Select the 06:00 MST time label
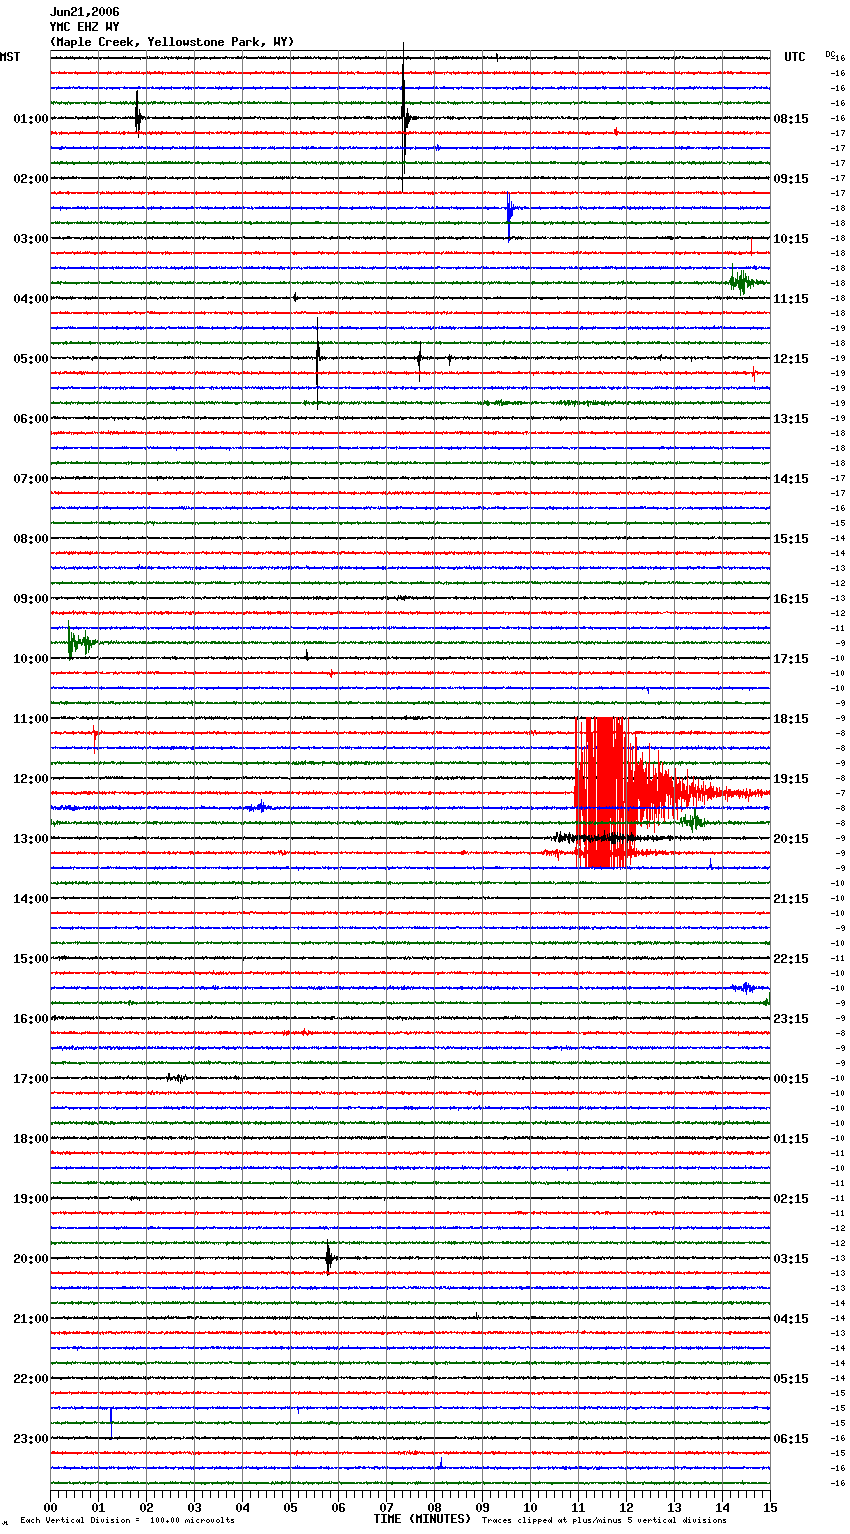The width and height of the screenshot is (850, 1534). point(31,419)
